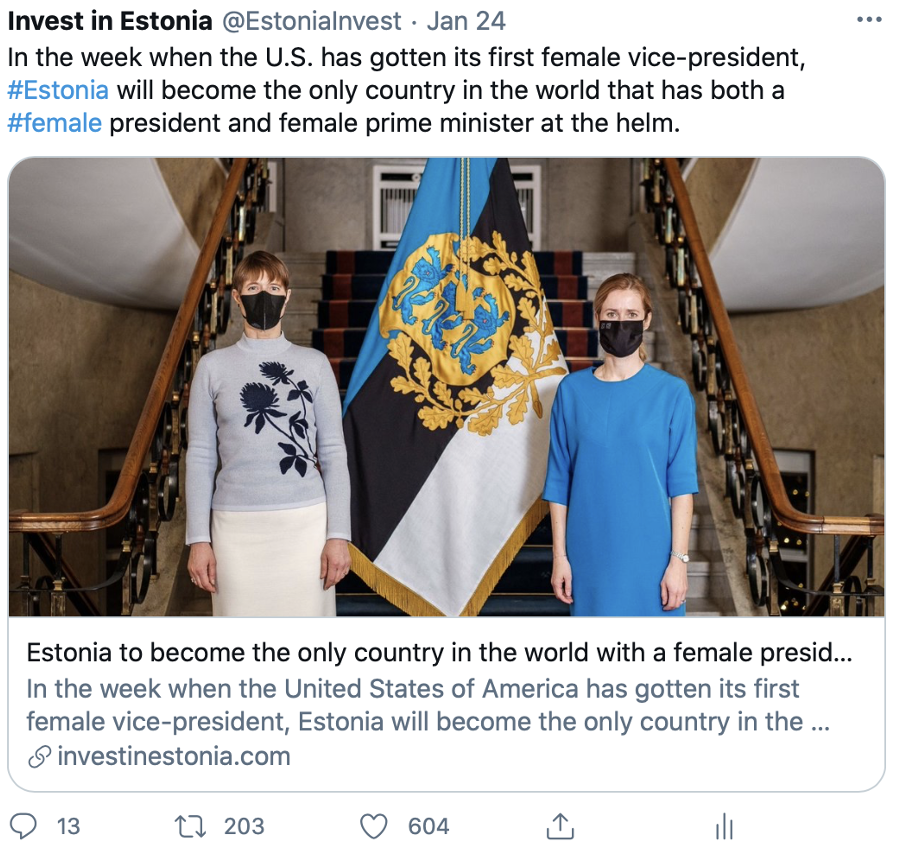Click the @EstoniaInvest handle
The height and width of the screenshot is (850, 900).
click(312, 20)
